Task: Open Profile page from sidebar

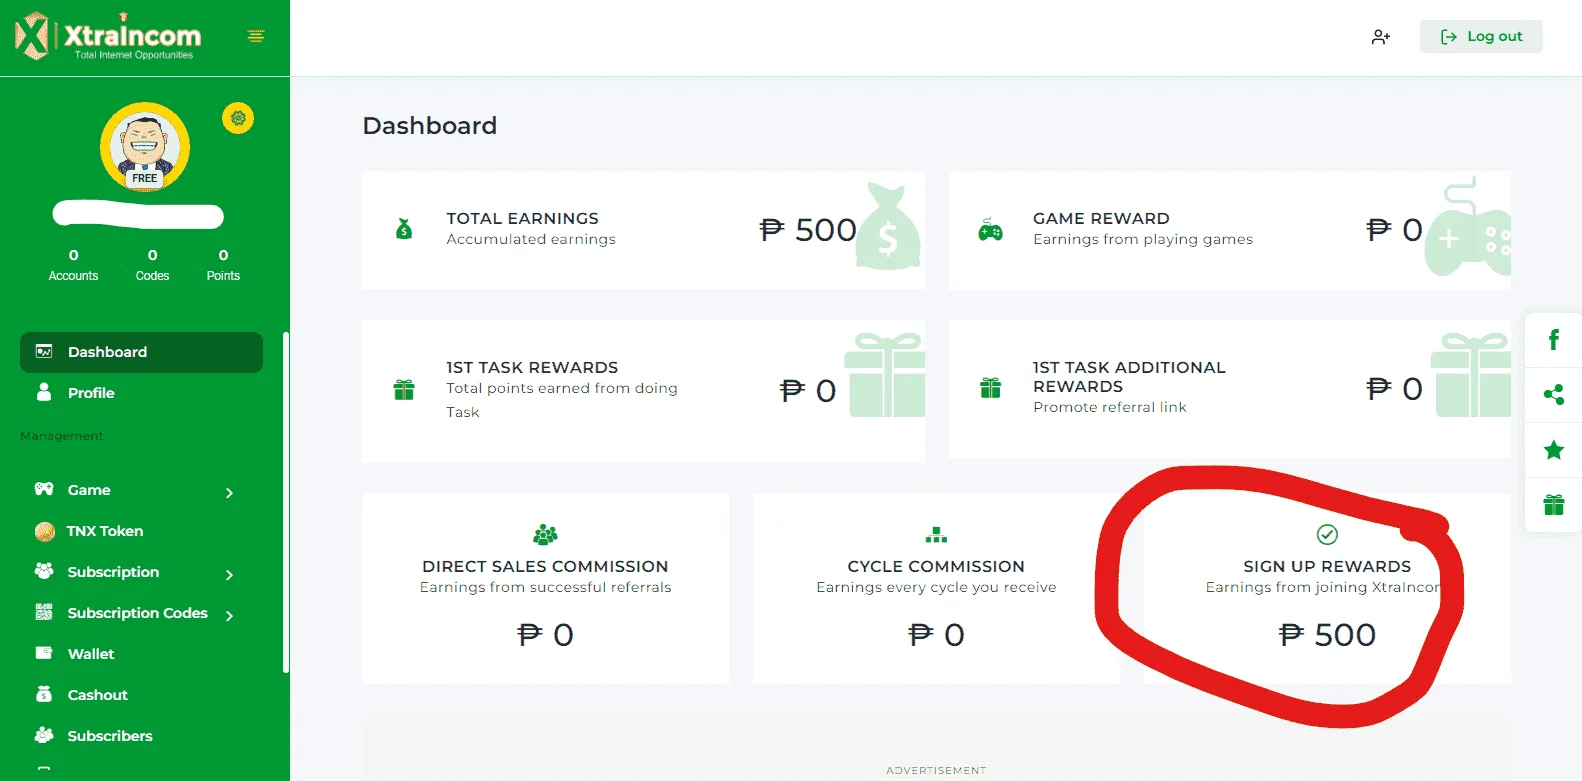Action: (91, 393)
